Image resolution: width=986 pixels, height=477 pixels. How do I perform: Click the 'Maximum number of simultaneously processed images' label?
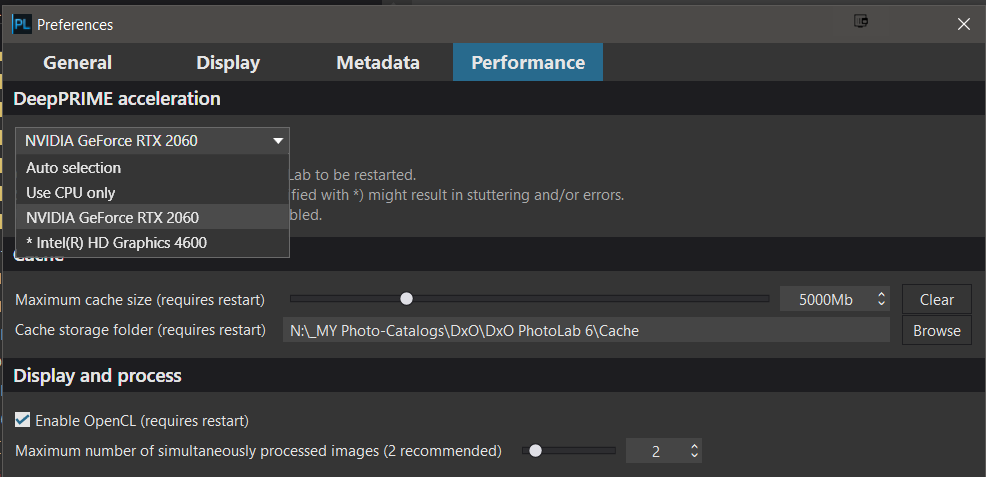(x=258, y=451)
